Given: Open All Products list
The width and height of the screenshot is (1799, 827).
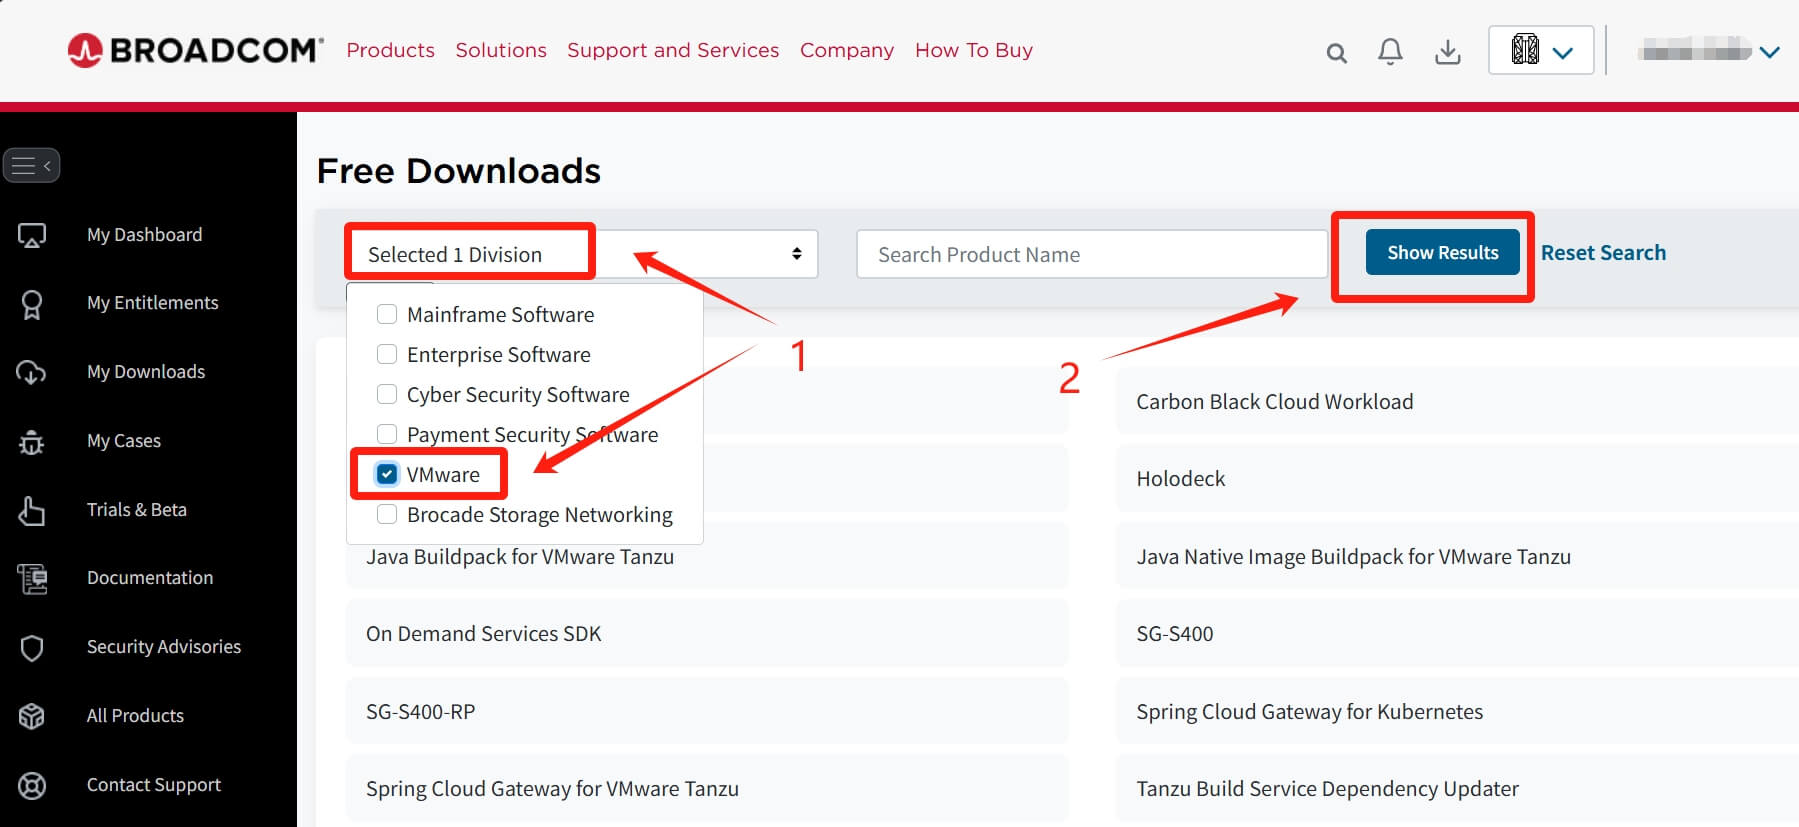Looking at the screenshot, I should pos(135,716).
